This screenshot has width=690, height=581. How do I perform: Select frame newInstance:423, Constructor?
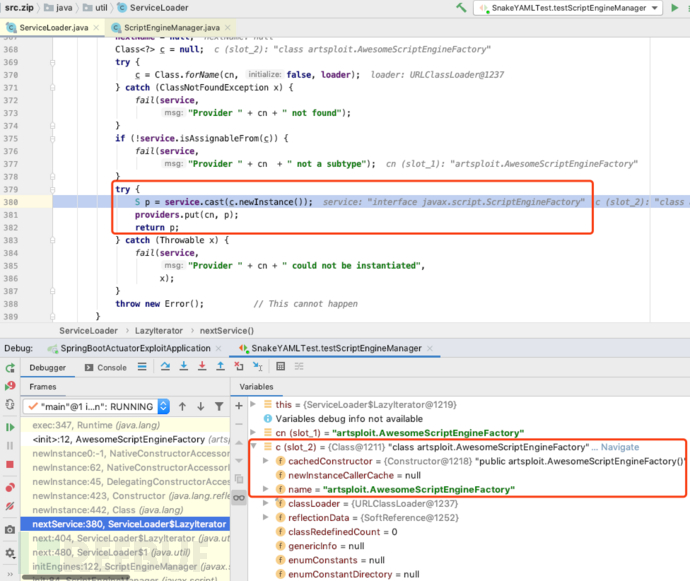[x=125, y=496]
